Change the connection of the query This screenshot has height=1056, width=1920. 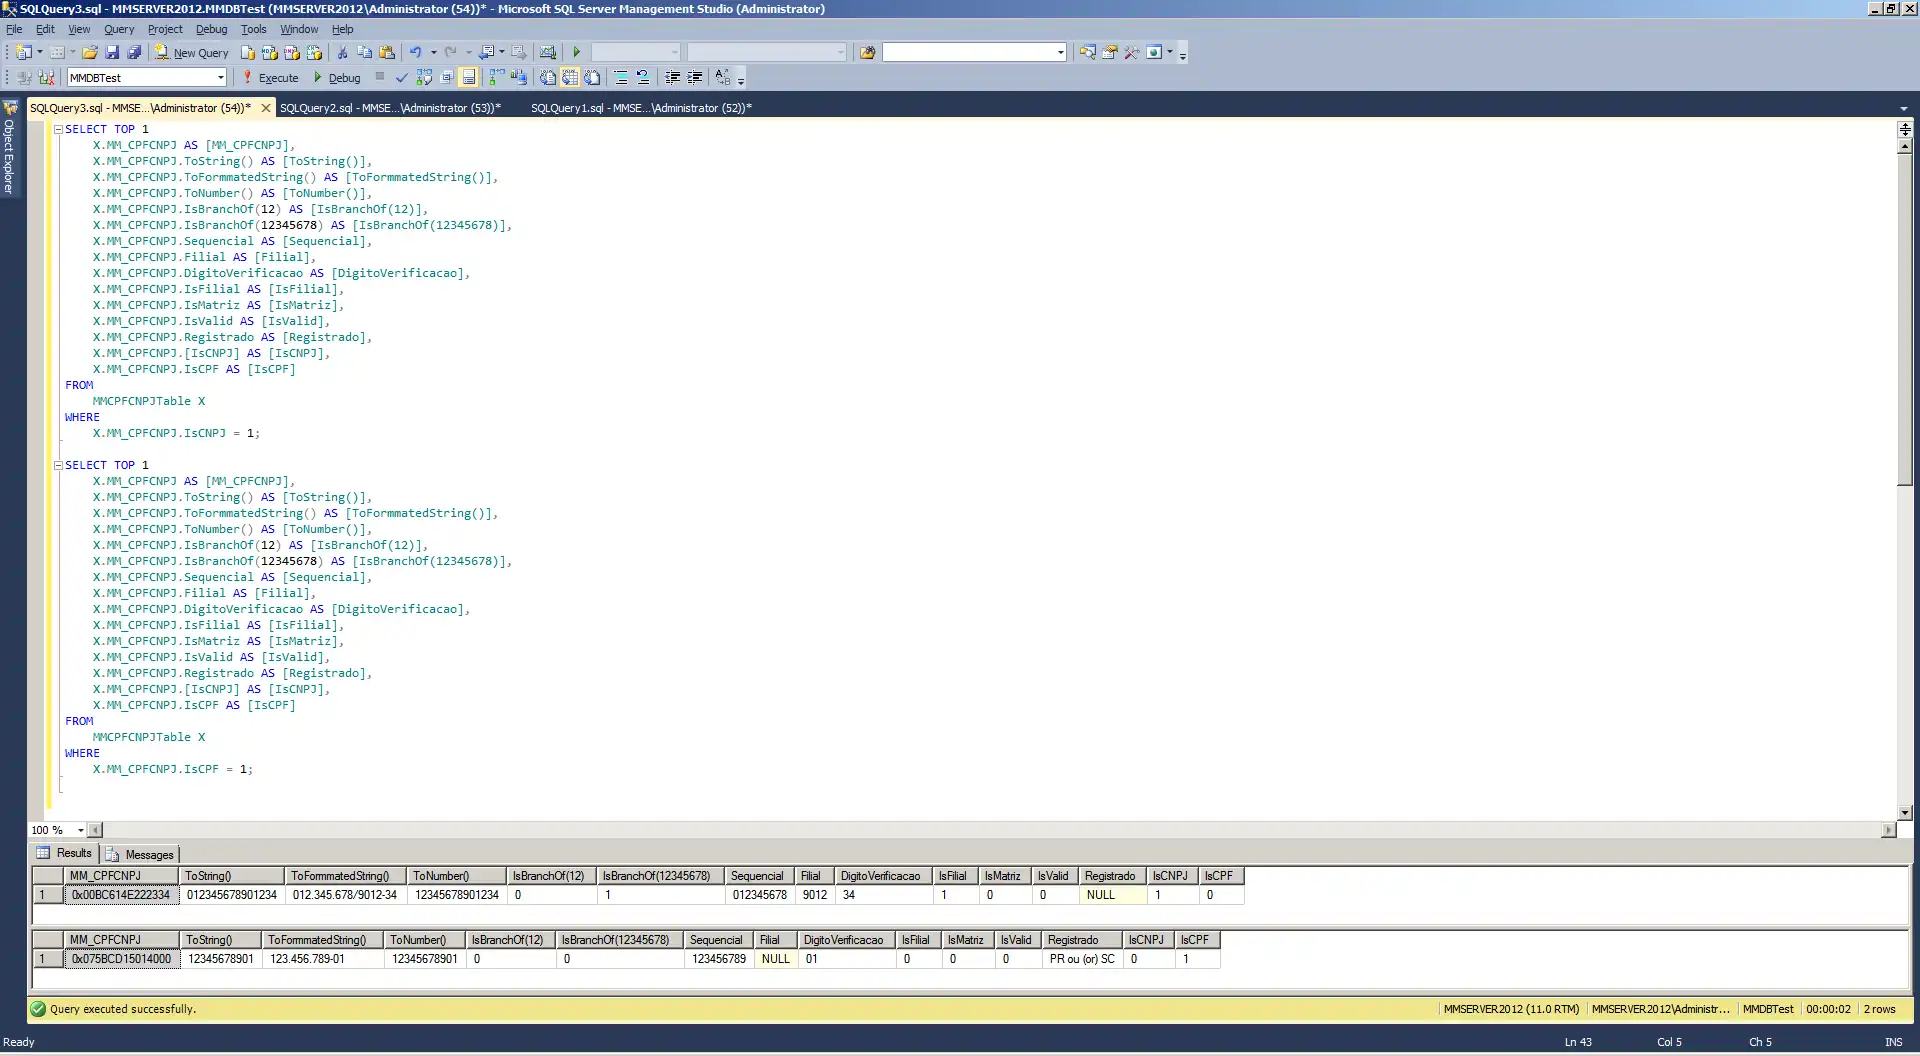click(x=46, y=78)
